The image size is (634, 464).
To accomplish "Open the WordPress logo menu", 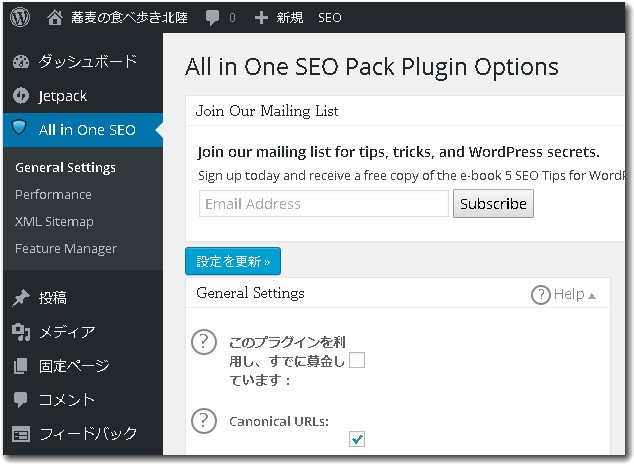I will pyautogui.click(x=20, y=17).
